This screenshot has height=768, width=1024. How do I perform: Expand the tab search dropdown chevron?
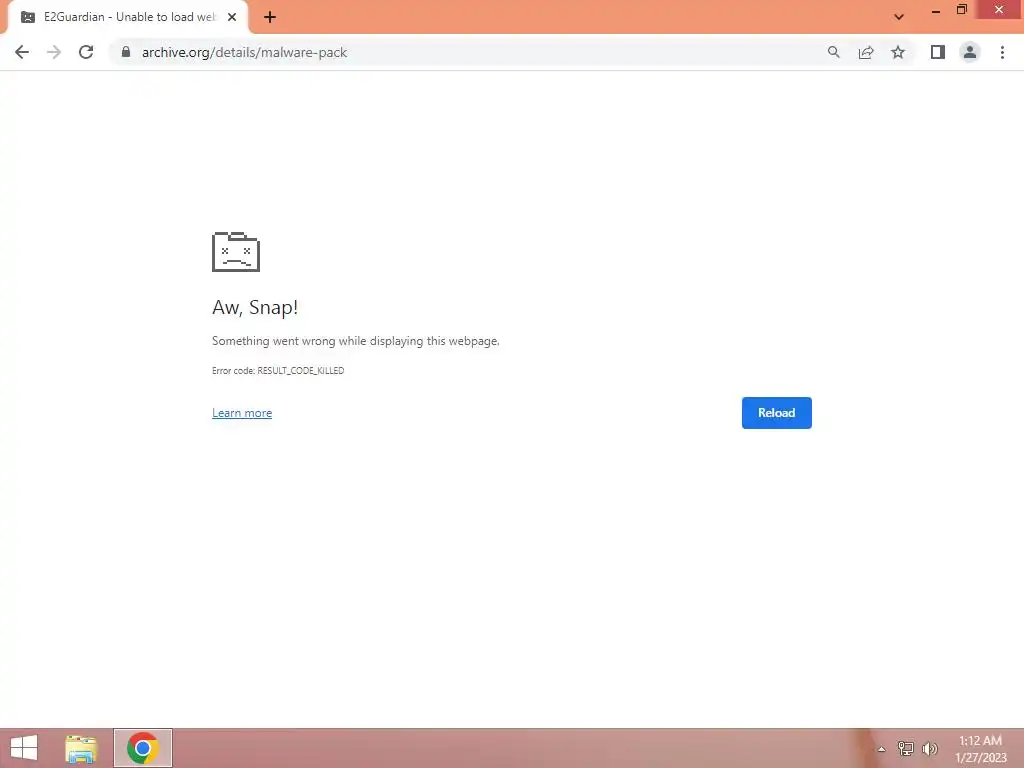899,17
